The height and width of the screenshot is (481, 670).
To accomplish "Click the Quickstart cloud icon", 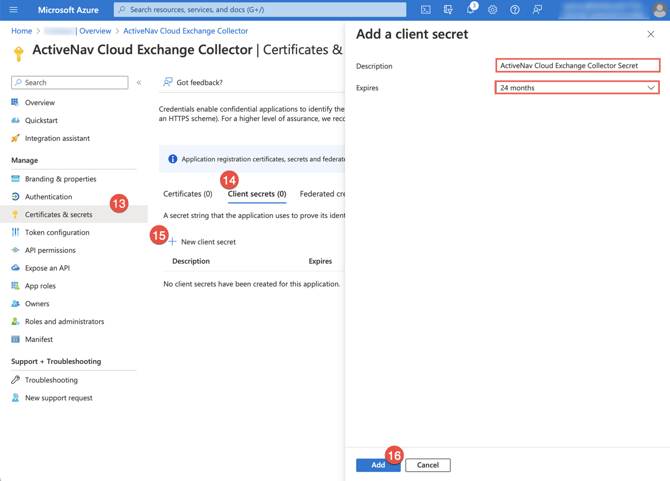I will point(15,120).
